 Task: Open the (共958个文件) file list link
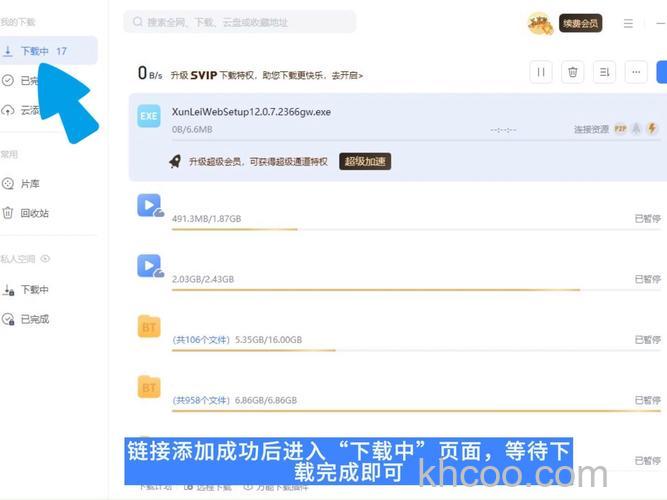coord(201,400)
